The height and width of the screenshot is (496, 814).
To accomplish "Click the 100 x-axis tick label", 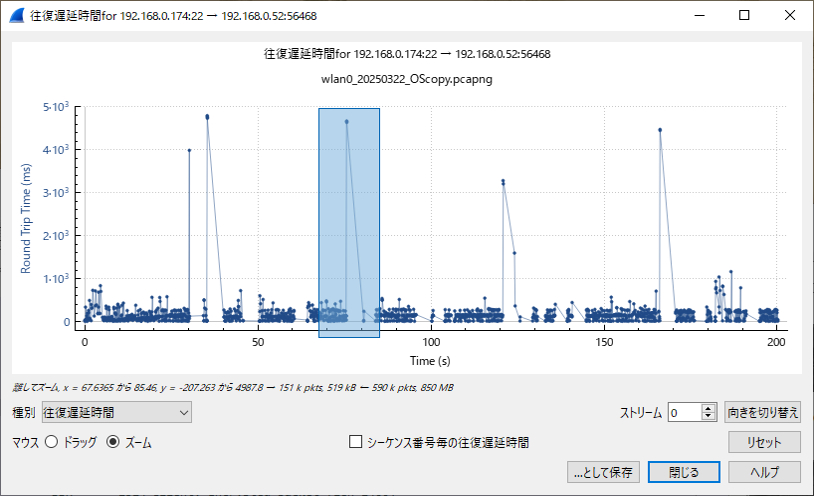I will tap(431, 342).
